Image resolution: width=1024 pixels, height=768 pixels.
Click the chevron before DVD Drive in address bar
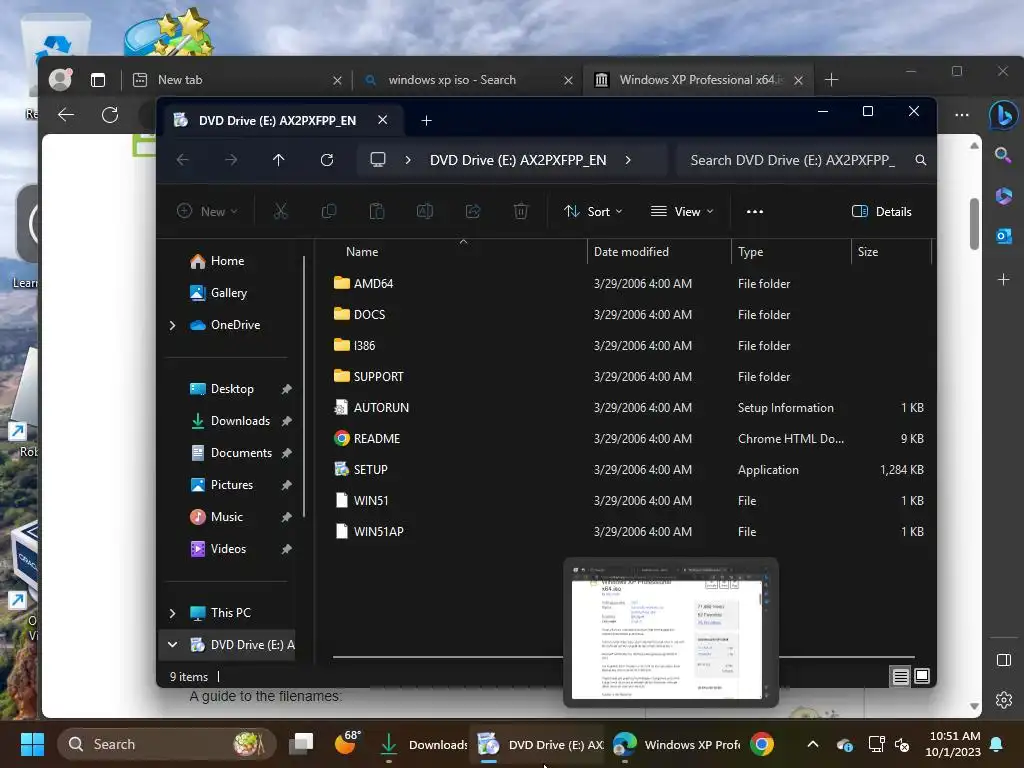click(x=408, y=160)
